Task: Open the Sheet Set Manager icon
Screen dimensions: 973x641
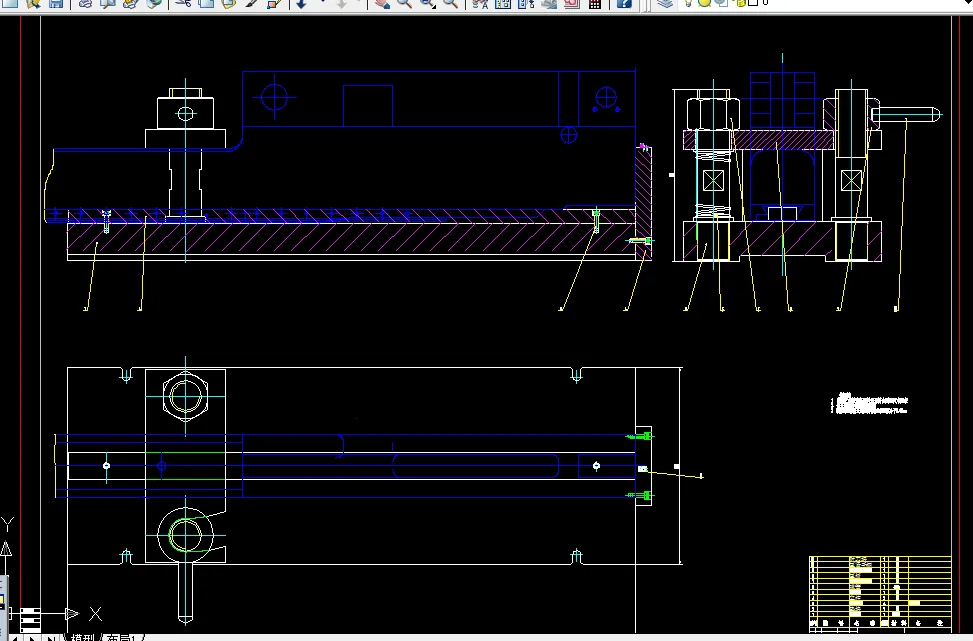Action: tap(549, 3)
